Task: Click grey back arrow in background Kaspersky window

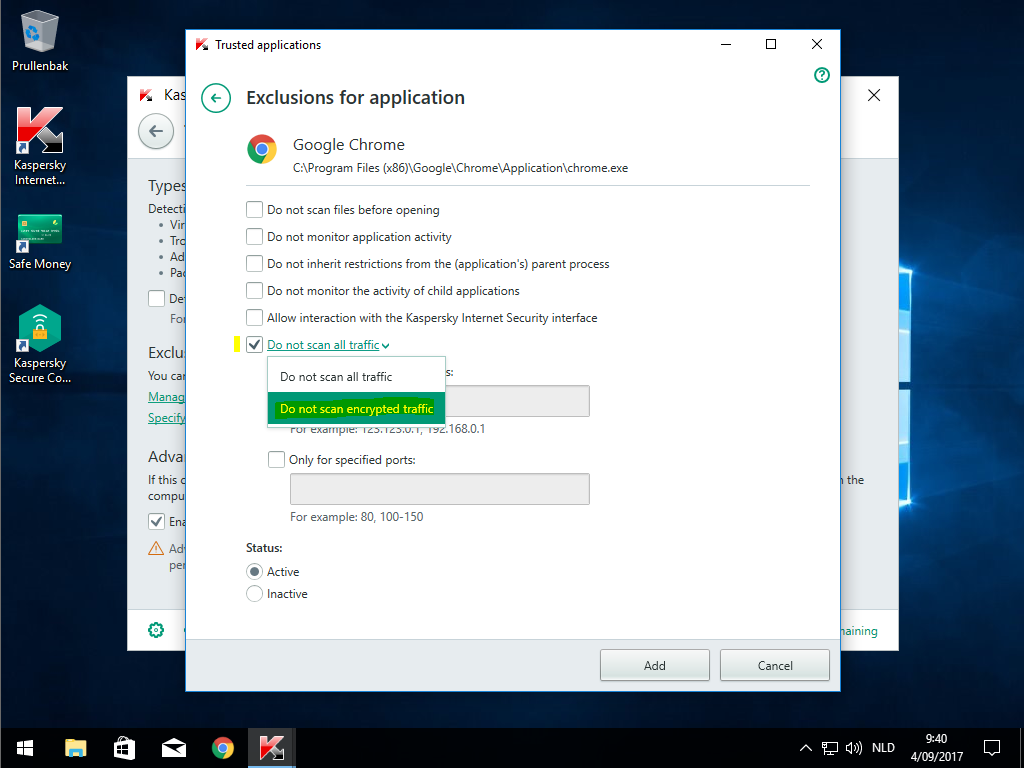Action: click(156, 131)
